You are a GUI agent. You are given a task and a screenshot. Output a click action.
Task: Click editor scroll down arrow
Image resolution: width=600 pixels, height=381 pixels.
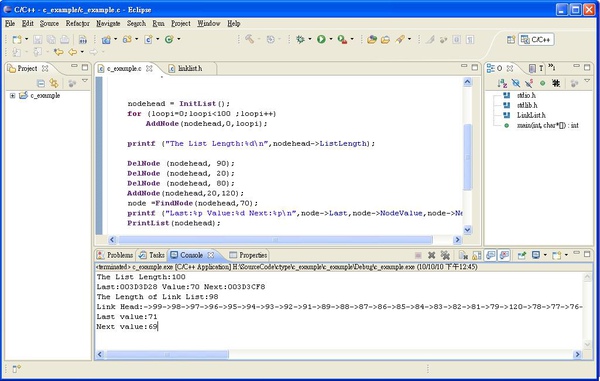coord(468,230)
